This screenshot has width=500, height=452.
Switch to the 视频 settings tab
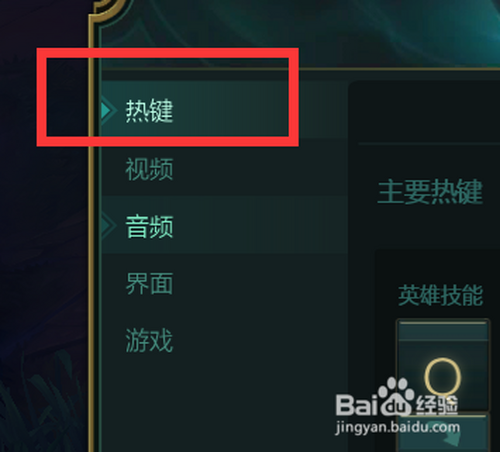click(x=149, y=169)
